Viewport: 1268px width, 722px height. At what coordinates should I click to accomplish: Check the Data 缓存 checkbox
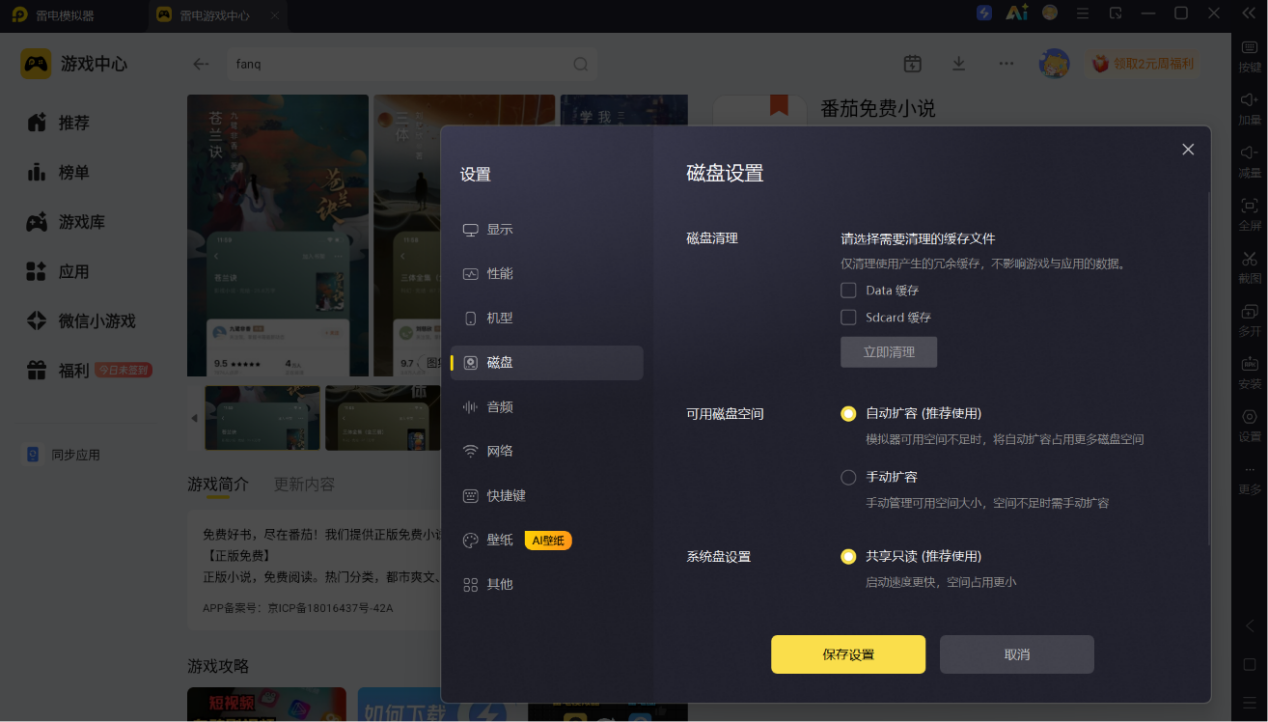[x=849, y=290]
